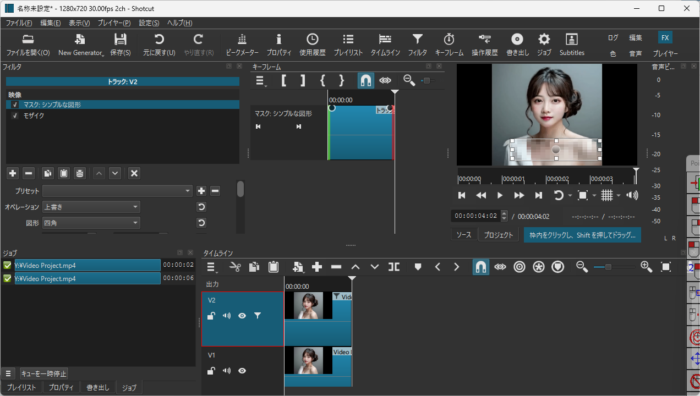Open the Keyframes panel hamburger menu
This screenshot has height=396, width=700.
260,81
